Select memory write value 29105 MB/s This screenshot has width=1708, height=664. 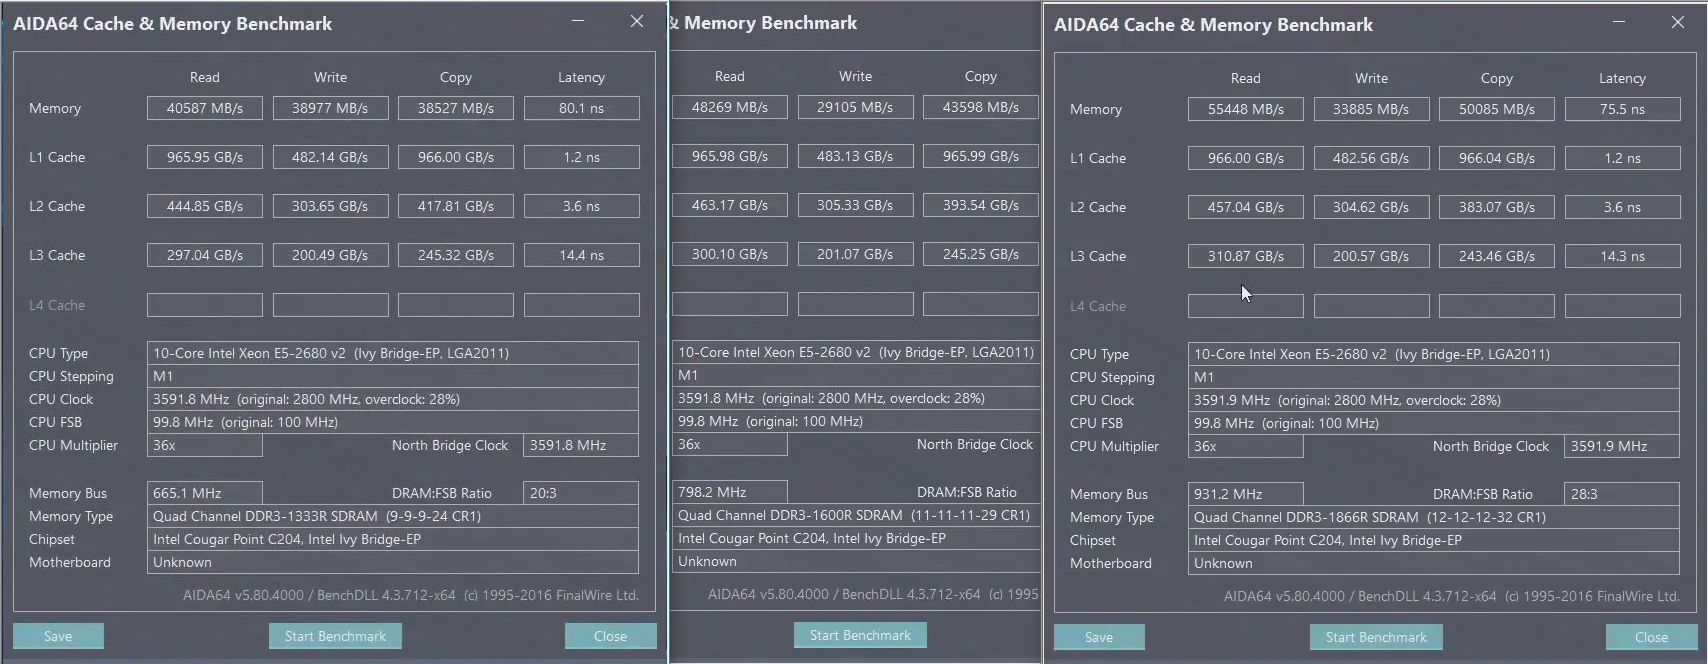click(x=855, y=107)
